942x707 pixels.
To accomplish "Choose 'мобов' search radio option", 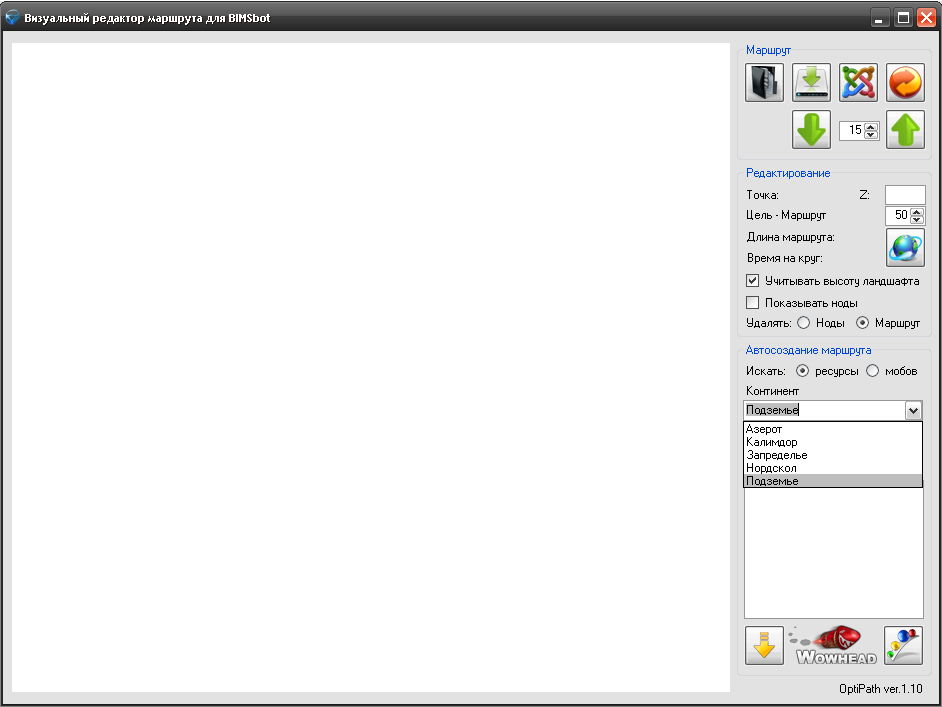I will [x=872, y=371].
